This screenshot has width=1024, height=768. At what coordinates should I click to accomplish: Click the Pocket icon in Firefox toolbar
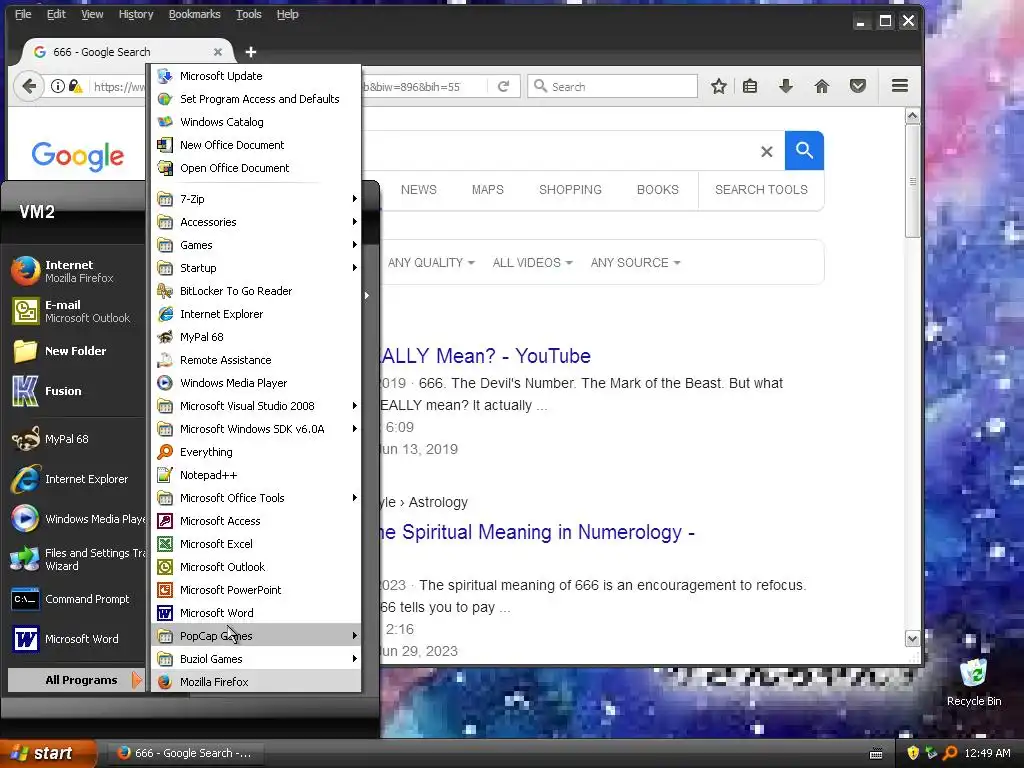(x=857, y=86)
